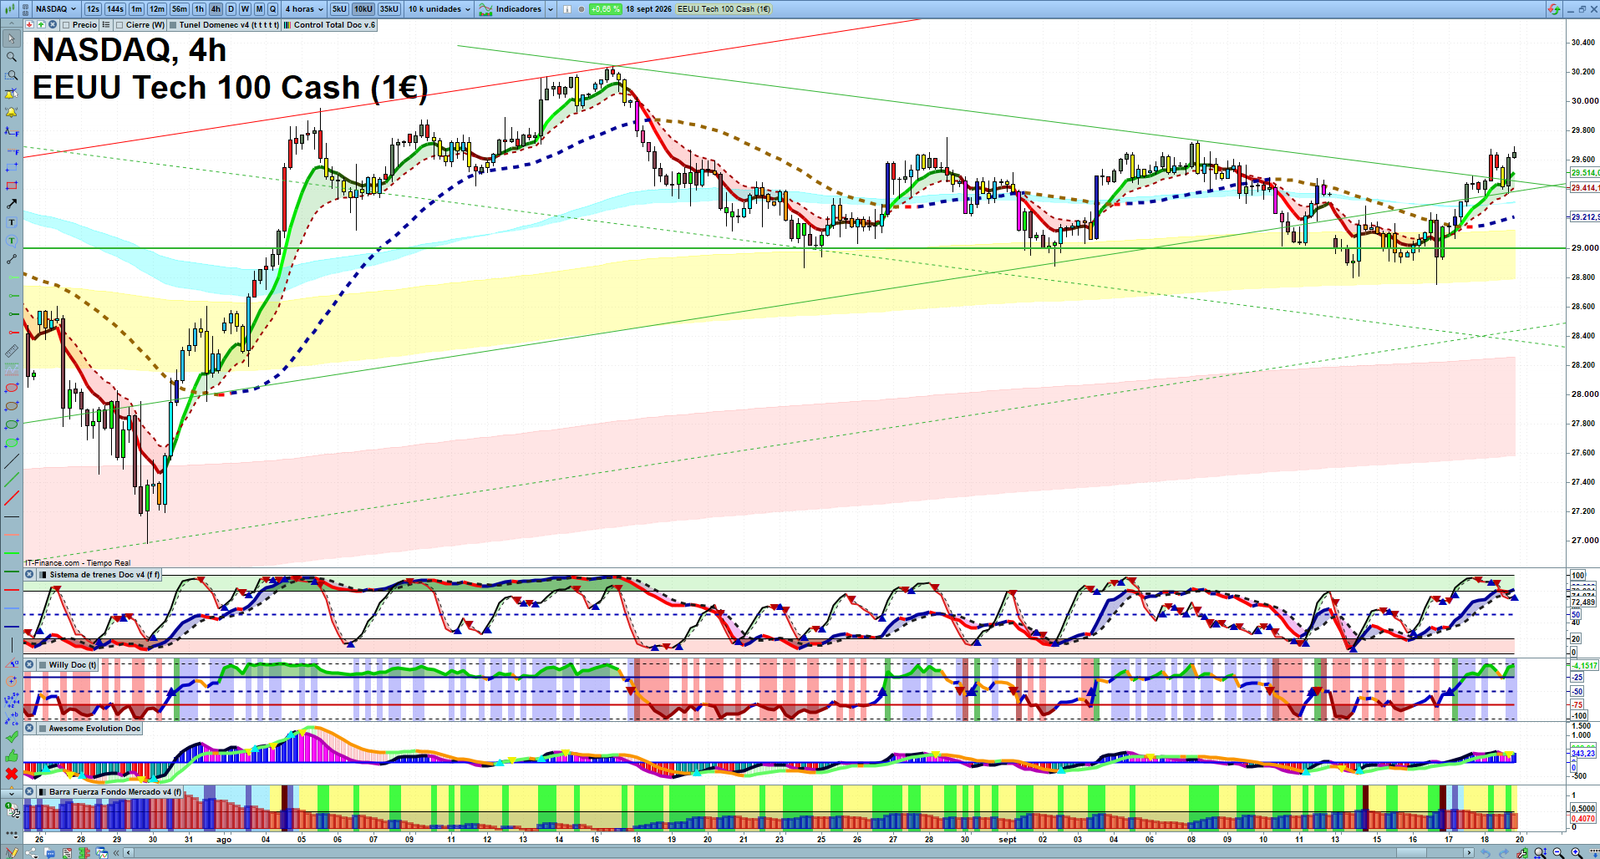Open the pencil drawing icon in bottom bar
This screenshot has width=1600, height=859.
click(12, 852)
